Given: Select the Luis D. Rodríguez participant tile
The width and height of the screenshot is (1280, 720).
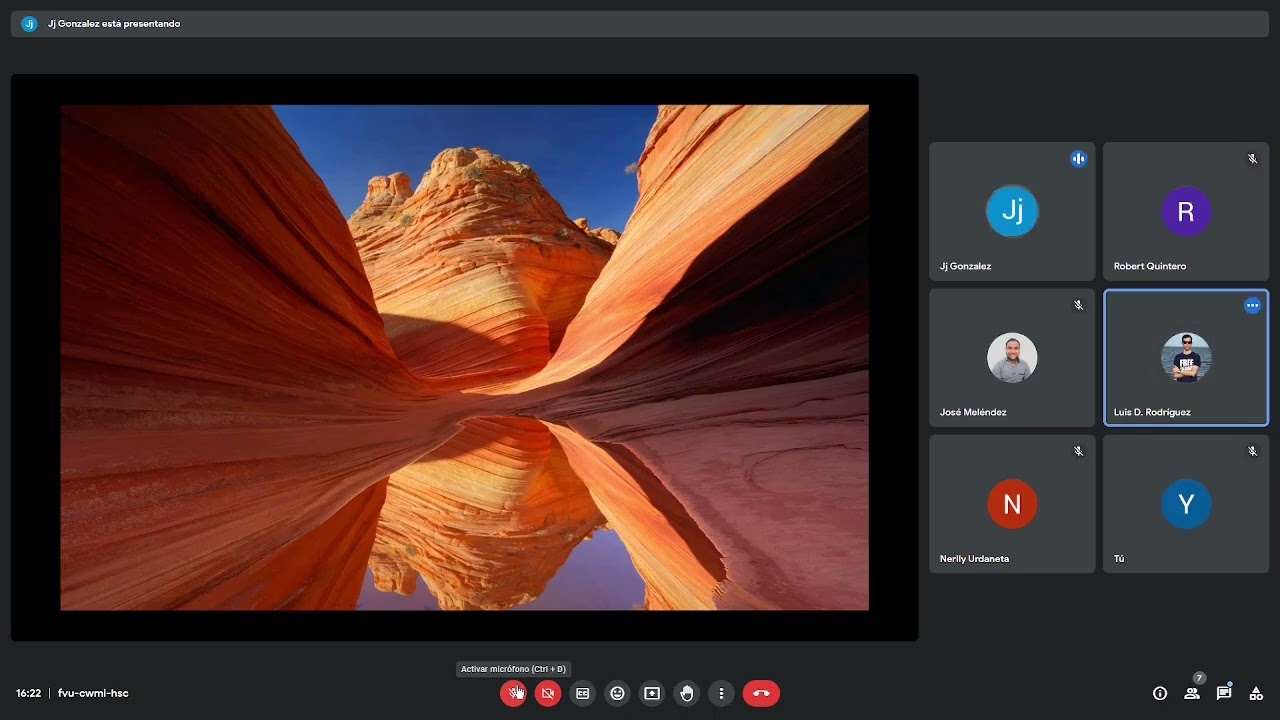Looking at the screenshot, I should click(x=1186, y=358).
